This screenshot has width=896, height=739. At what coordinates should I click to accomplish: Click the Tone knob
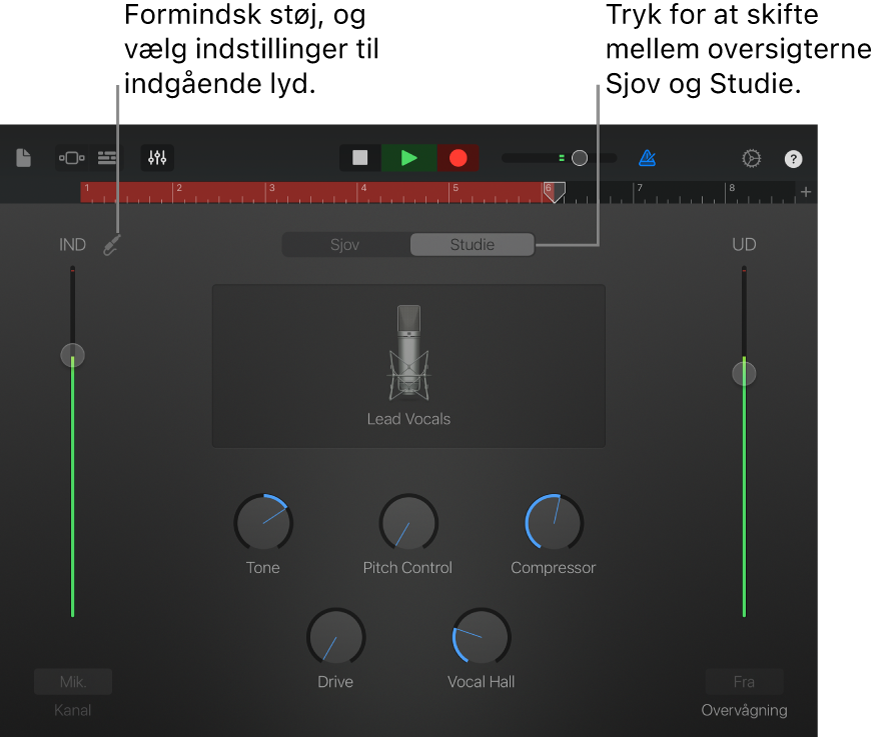pyautogui.click(x=263, y=523)
